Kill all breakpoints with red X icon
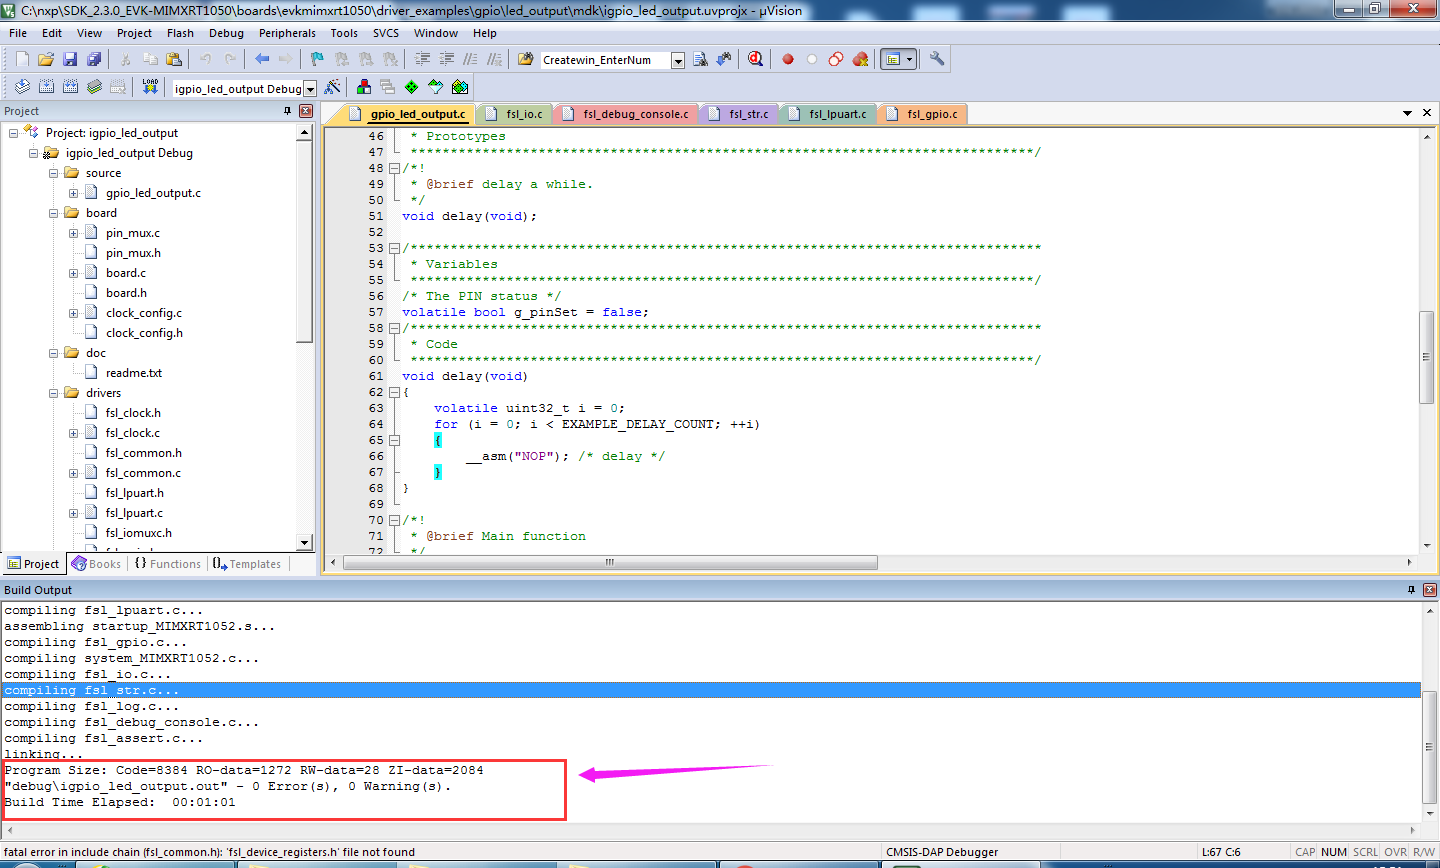Screen dimensions: 1440x868 pyautogui.click(x=860, y=60)
